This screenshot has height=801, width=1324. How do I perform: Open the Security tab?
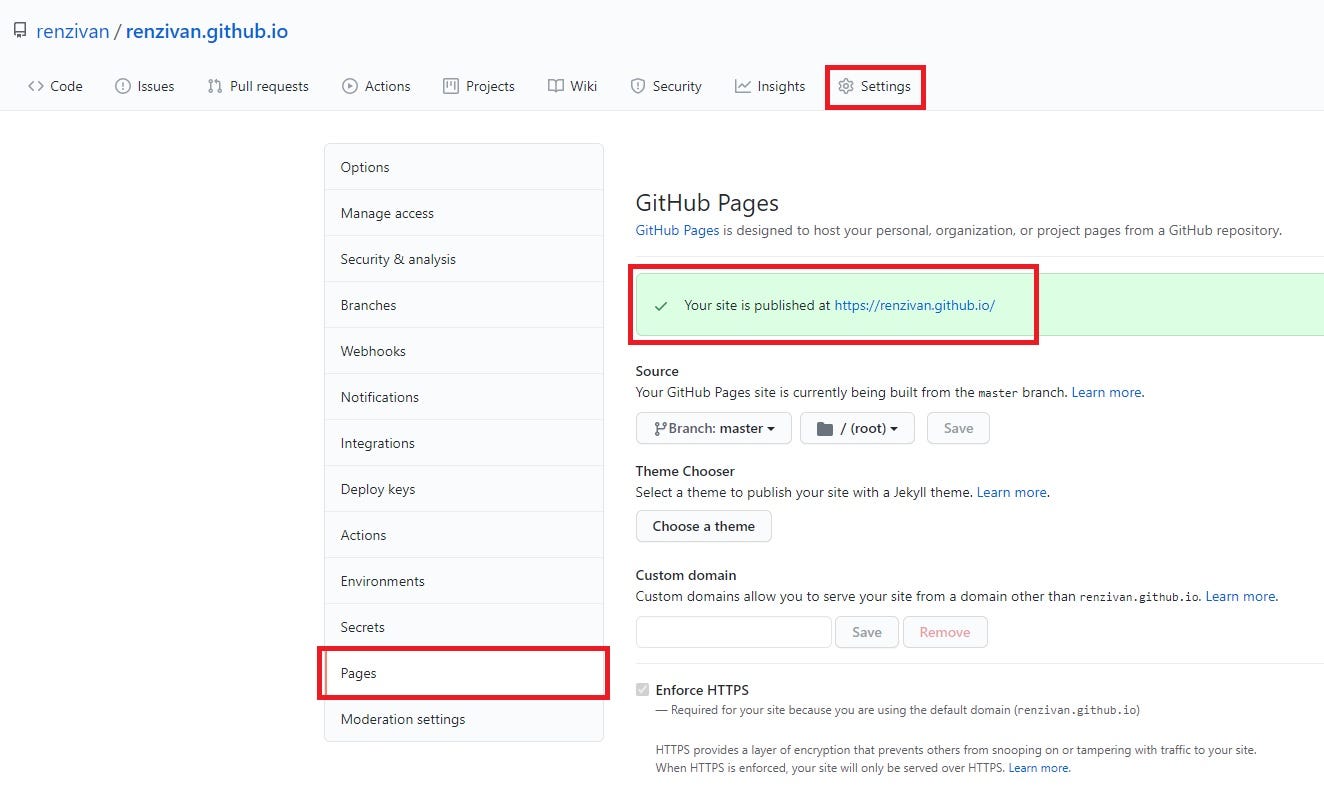pyautogui.click(x=666, y=86)
